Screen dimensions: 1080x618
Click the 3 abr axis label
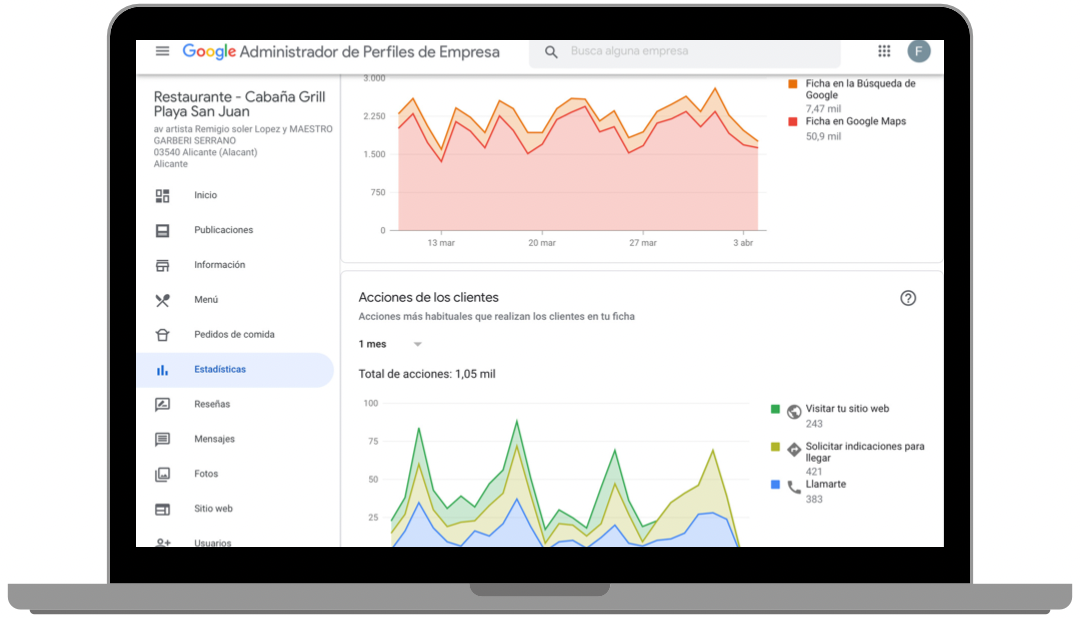pyautogui.click(x=743, y=243)
